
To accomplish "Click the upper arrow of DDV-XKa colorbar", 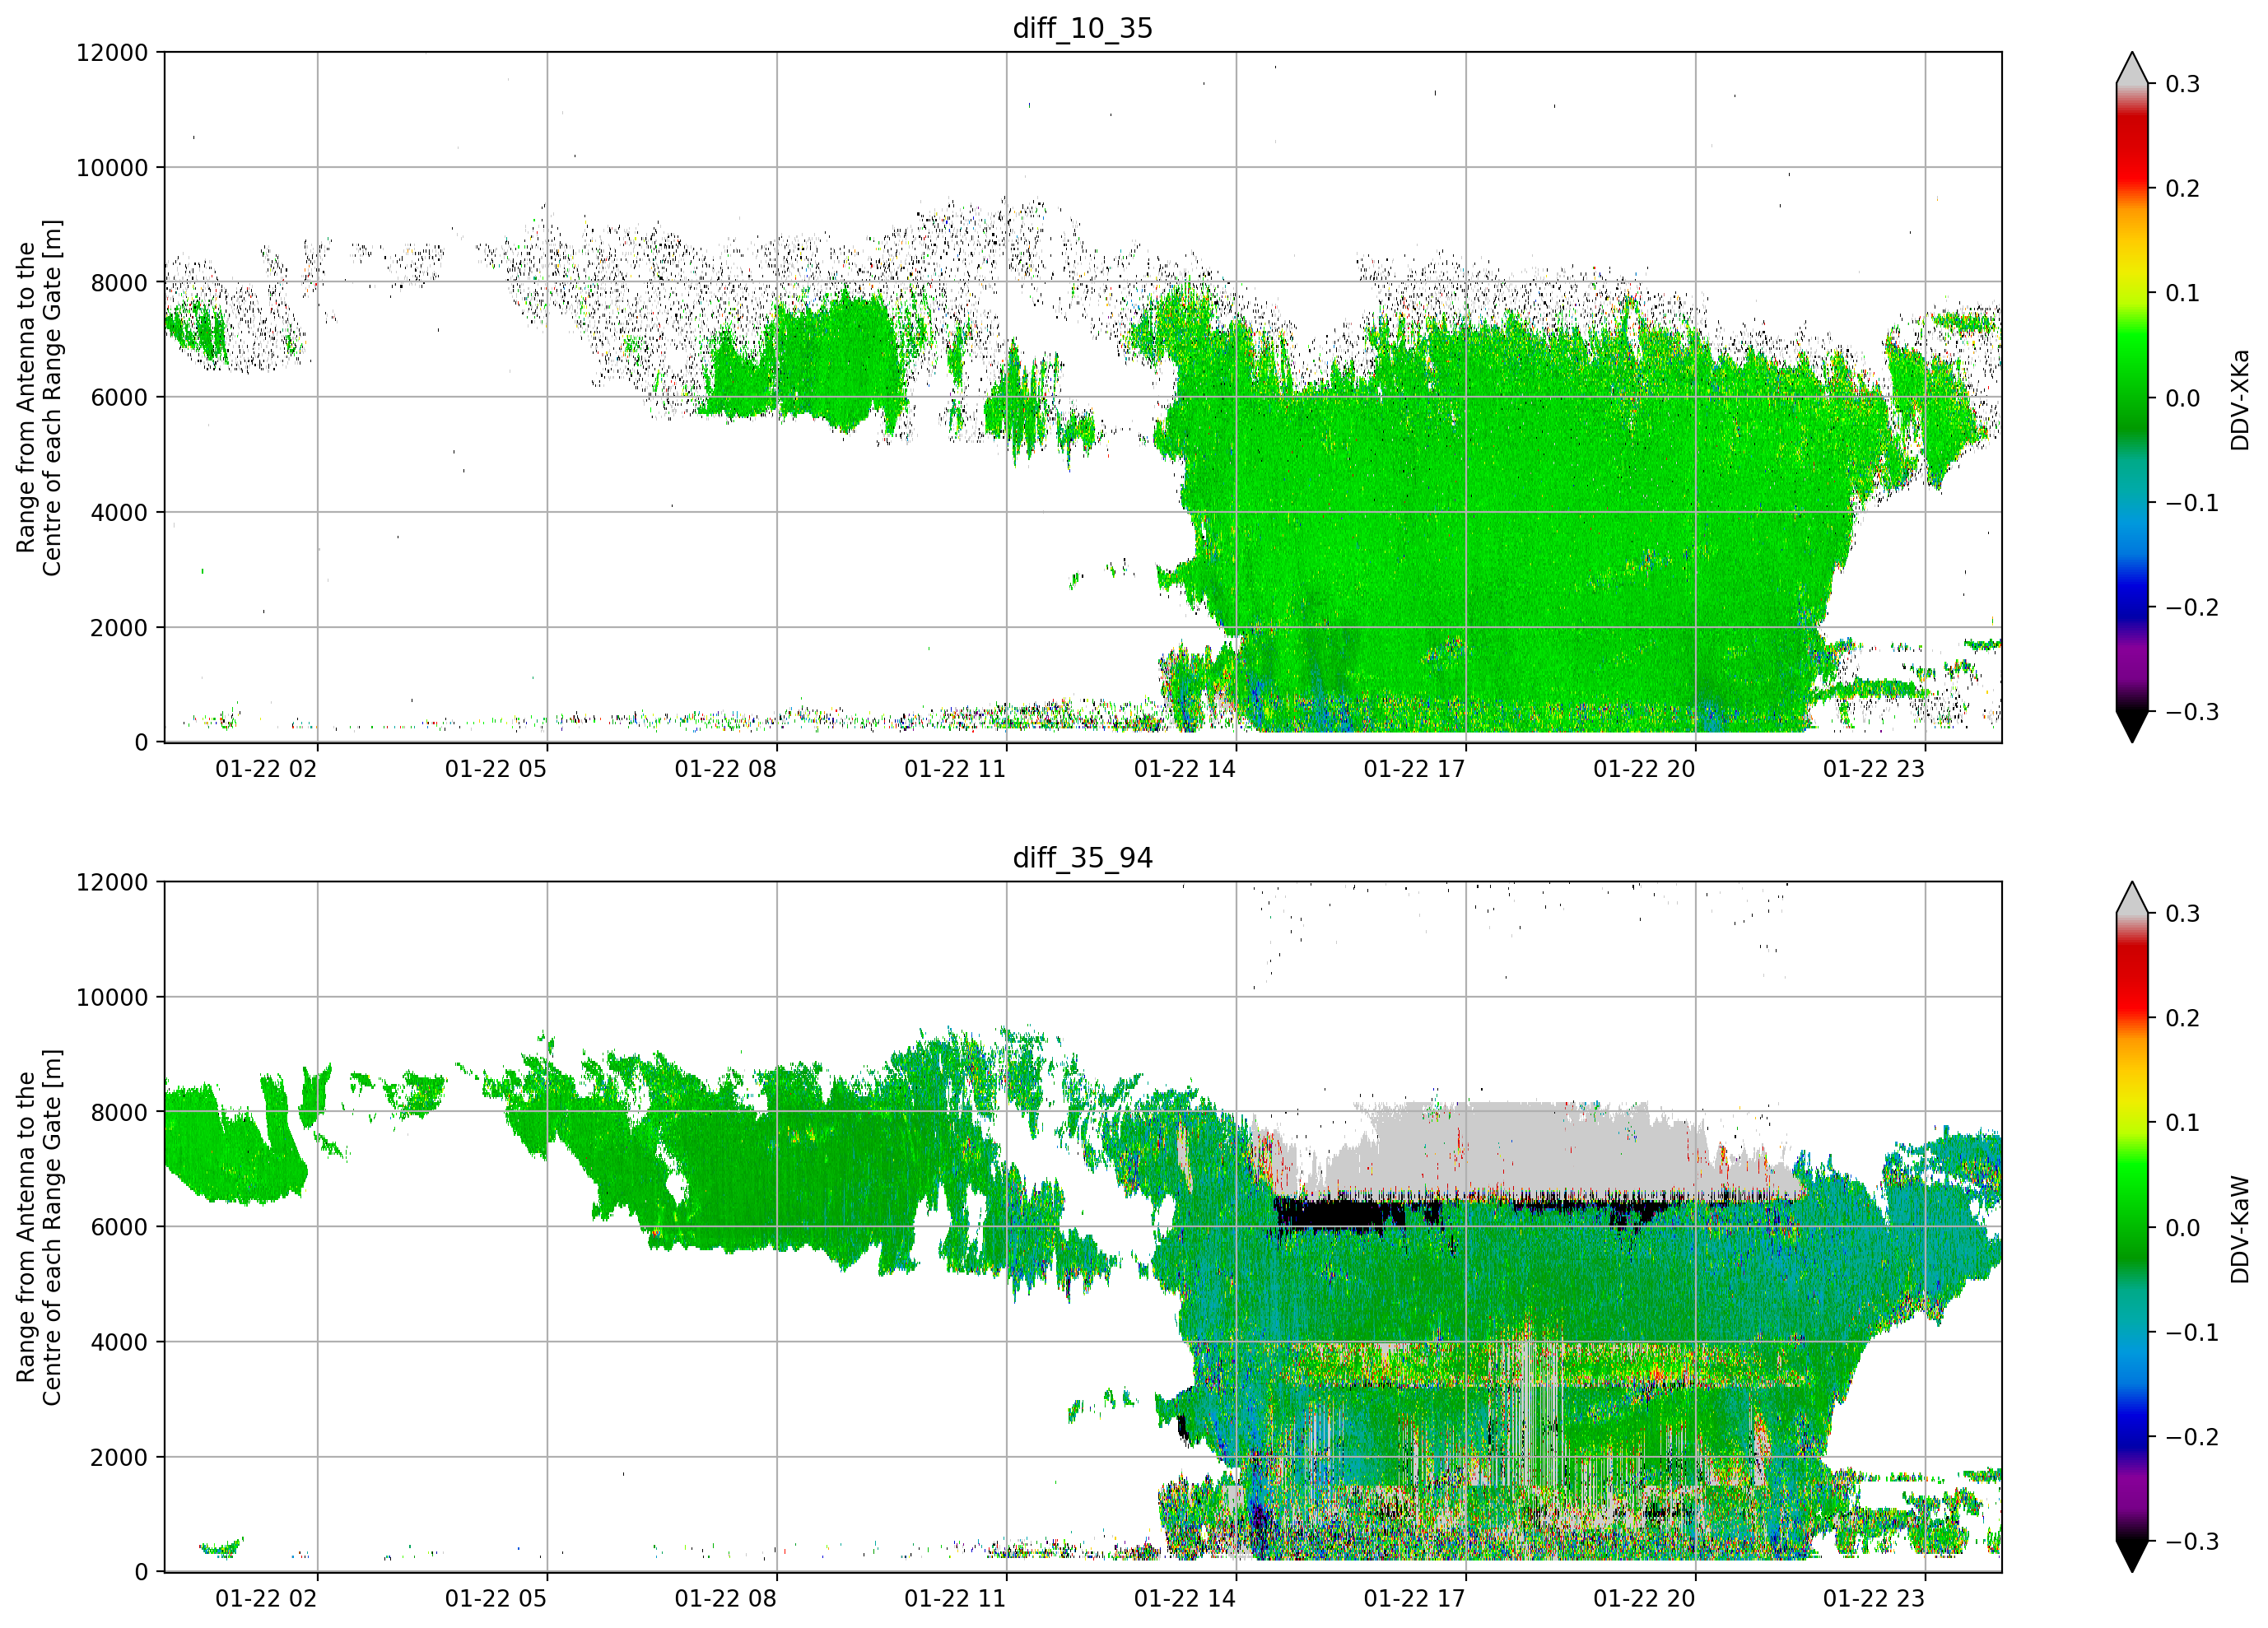I will pos(2132,68).
